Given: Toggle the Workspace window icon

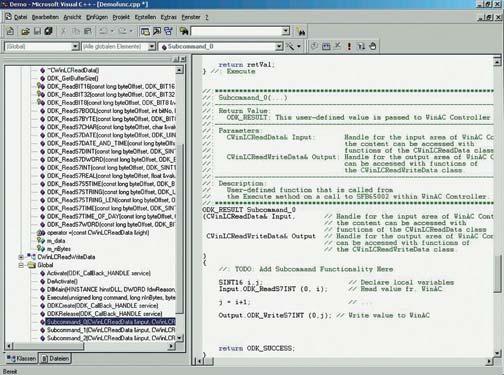Looking at the screenshot, I should tap(145, 31).
